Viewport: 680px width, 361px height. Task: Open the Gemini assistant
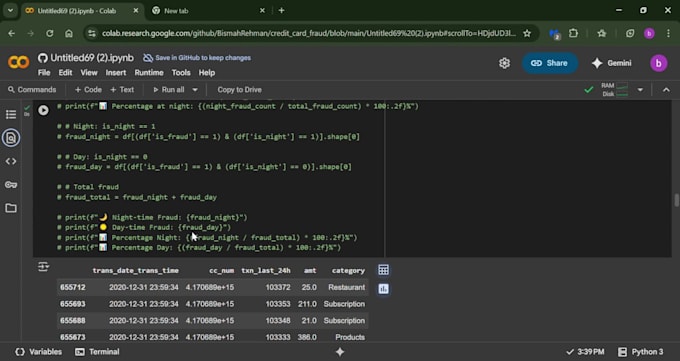611,63
